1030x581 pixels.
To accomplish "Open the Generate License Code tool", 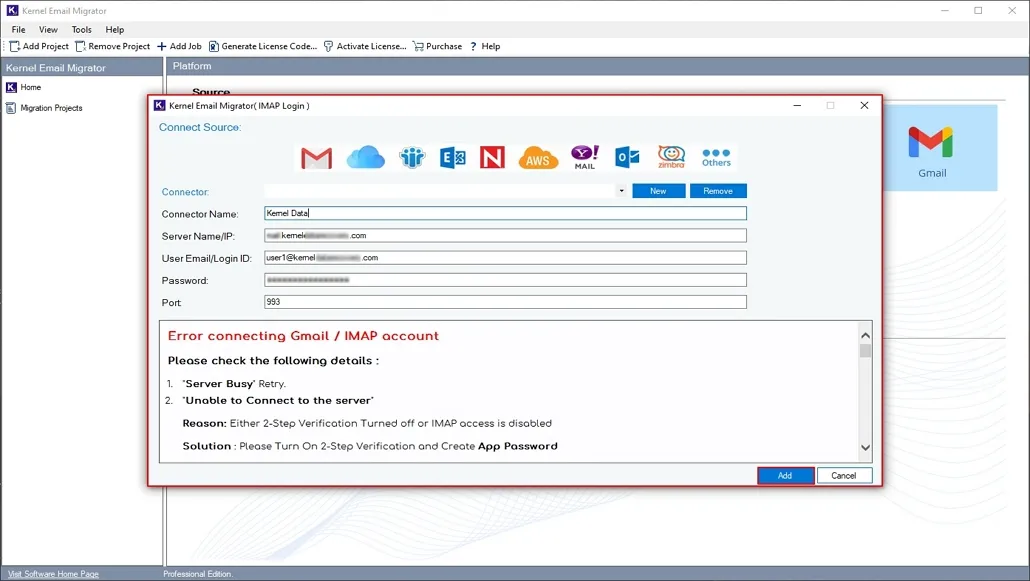I will click(264, 46).
